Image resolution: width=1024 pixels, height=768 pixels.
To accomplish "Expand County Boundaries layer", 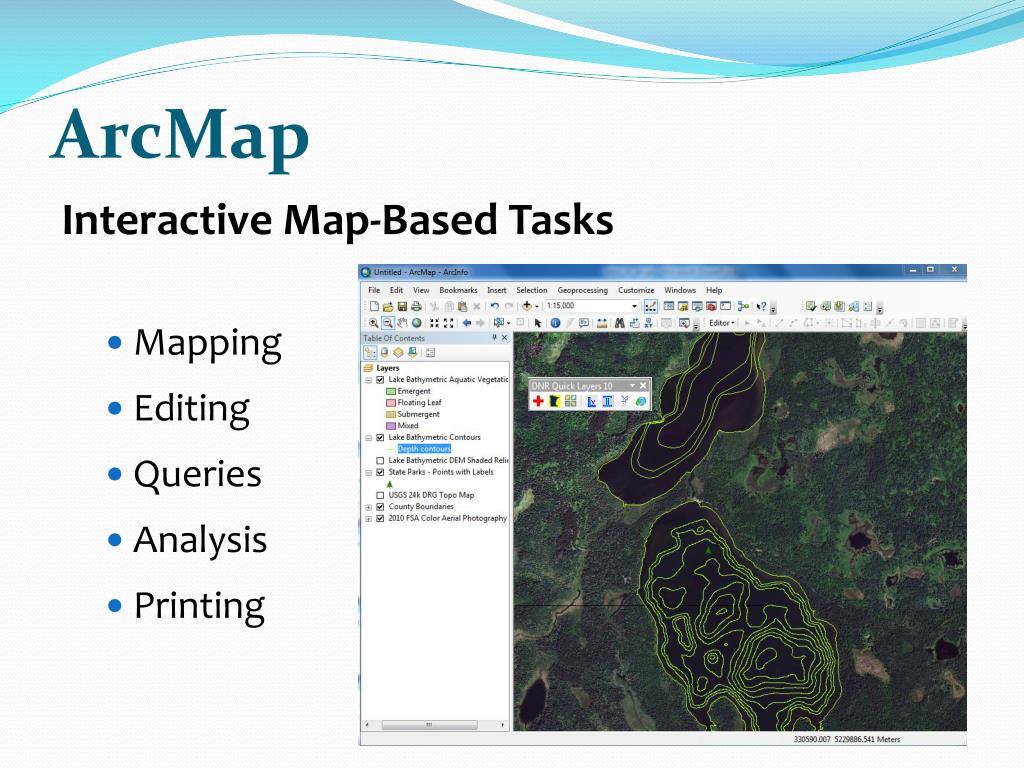I will coord(368,507).
